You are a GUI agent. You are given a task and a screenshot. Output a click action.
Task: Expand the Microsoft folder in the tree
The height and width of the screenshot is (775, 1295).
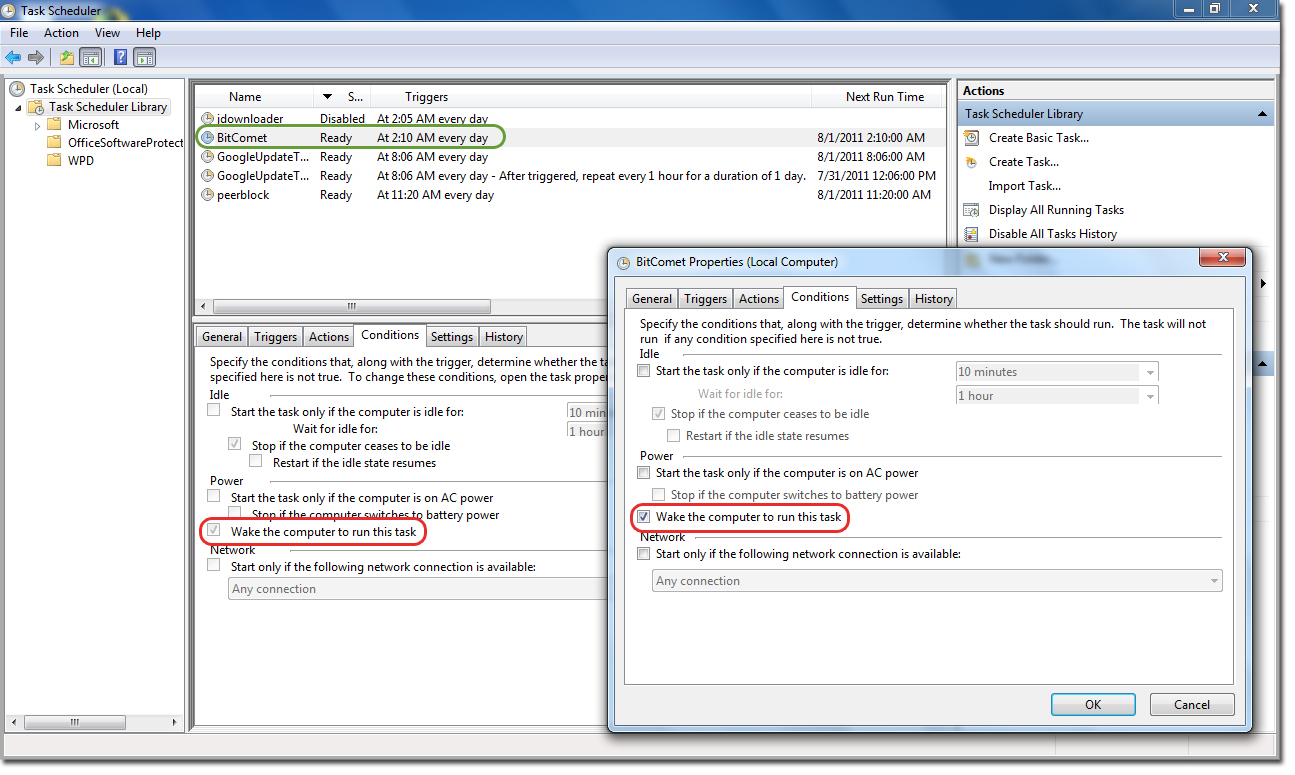38,126
